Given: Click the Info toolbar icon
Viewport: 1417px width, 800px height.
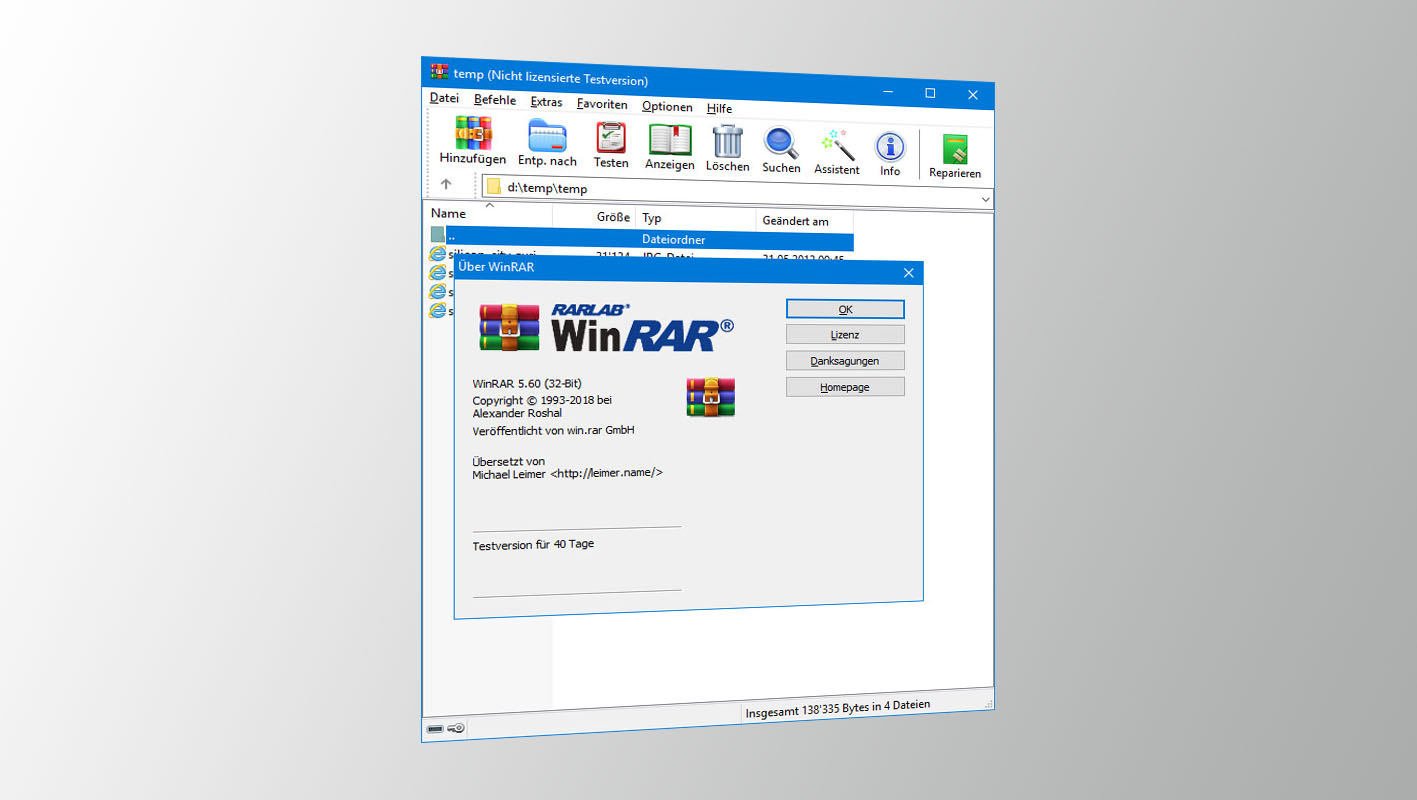Looking at the screenshot, I should tap(889, 147).
